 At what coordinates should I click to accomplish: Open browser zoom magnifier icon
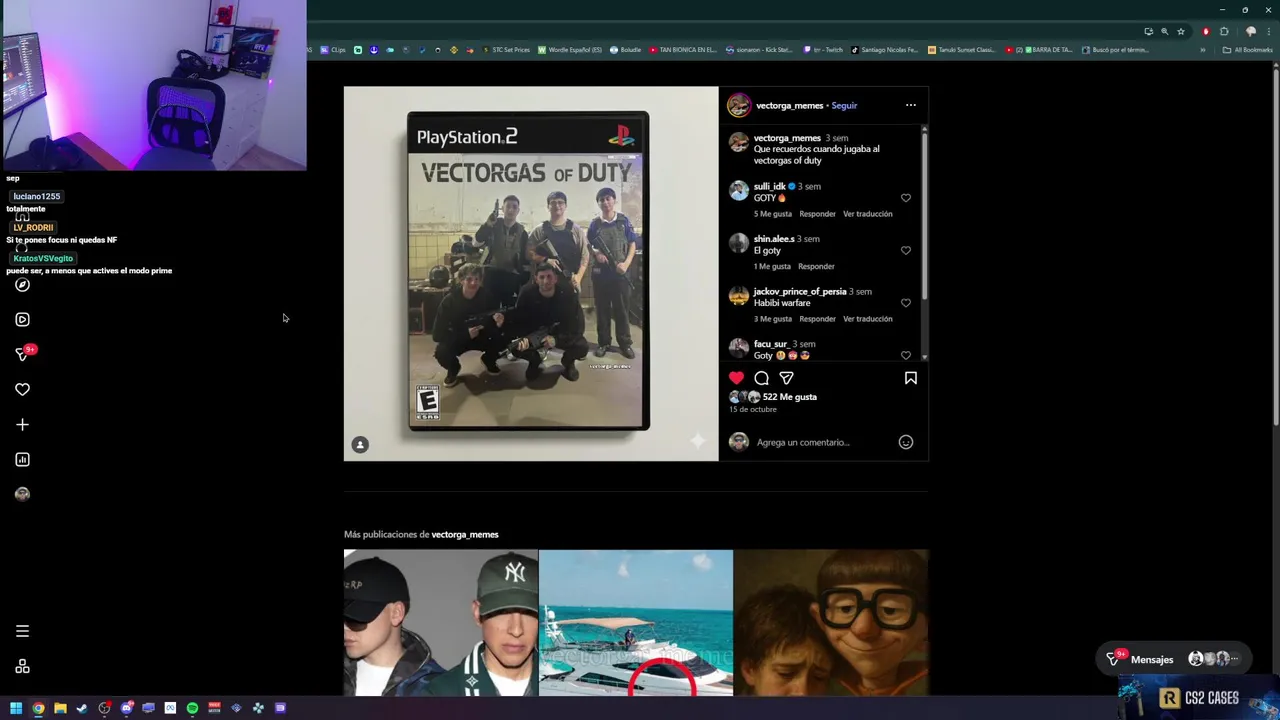[1164, 31]
